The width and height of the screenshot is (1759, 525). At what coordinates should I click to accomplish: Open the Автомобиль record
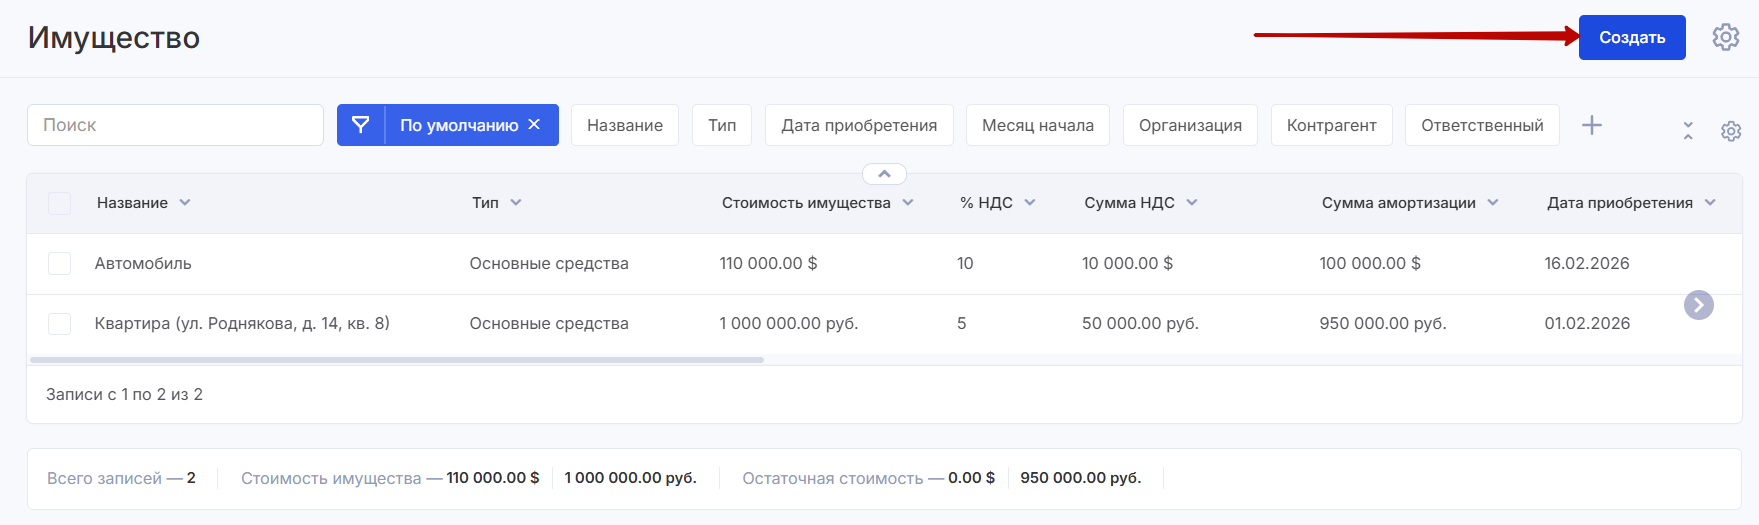click(x=143, y=263)
